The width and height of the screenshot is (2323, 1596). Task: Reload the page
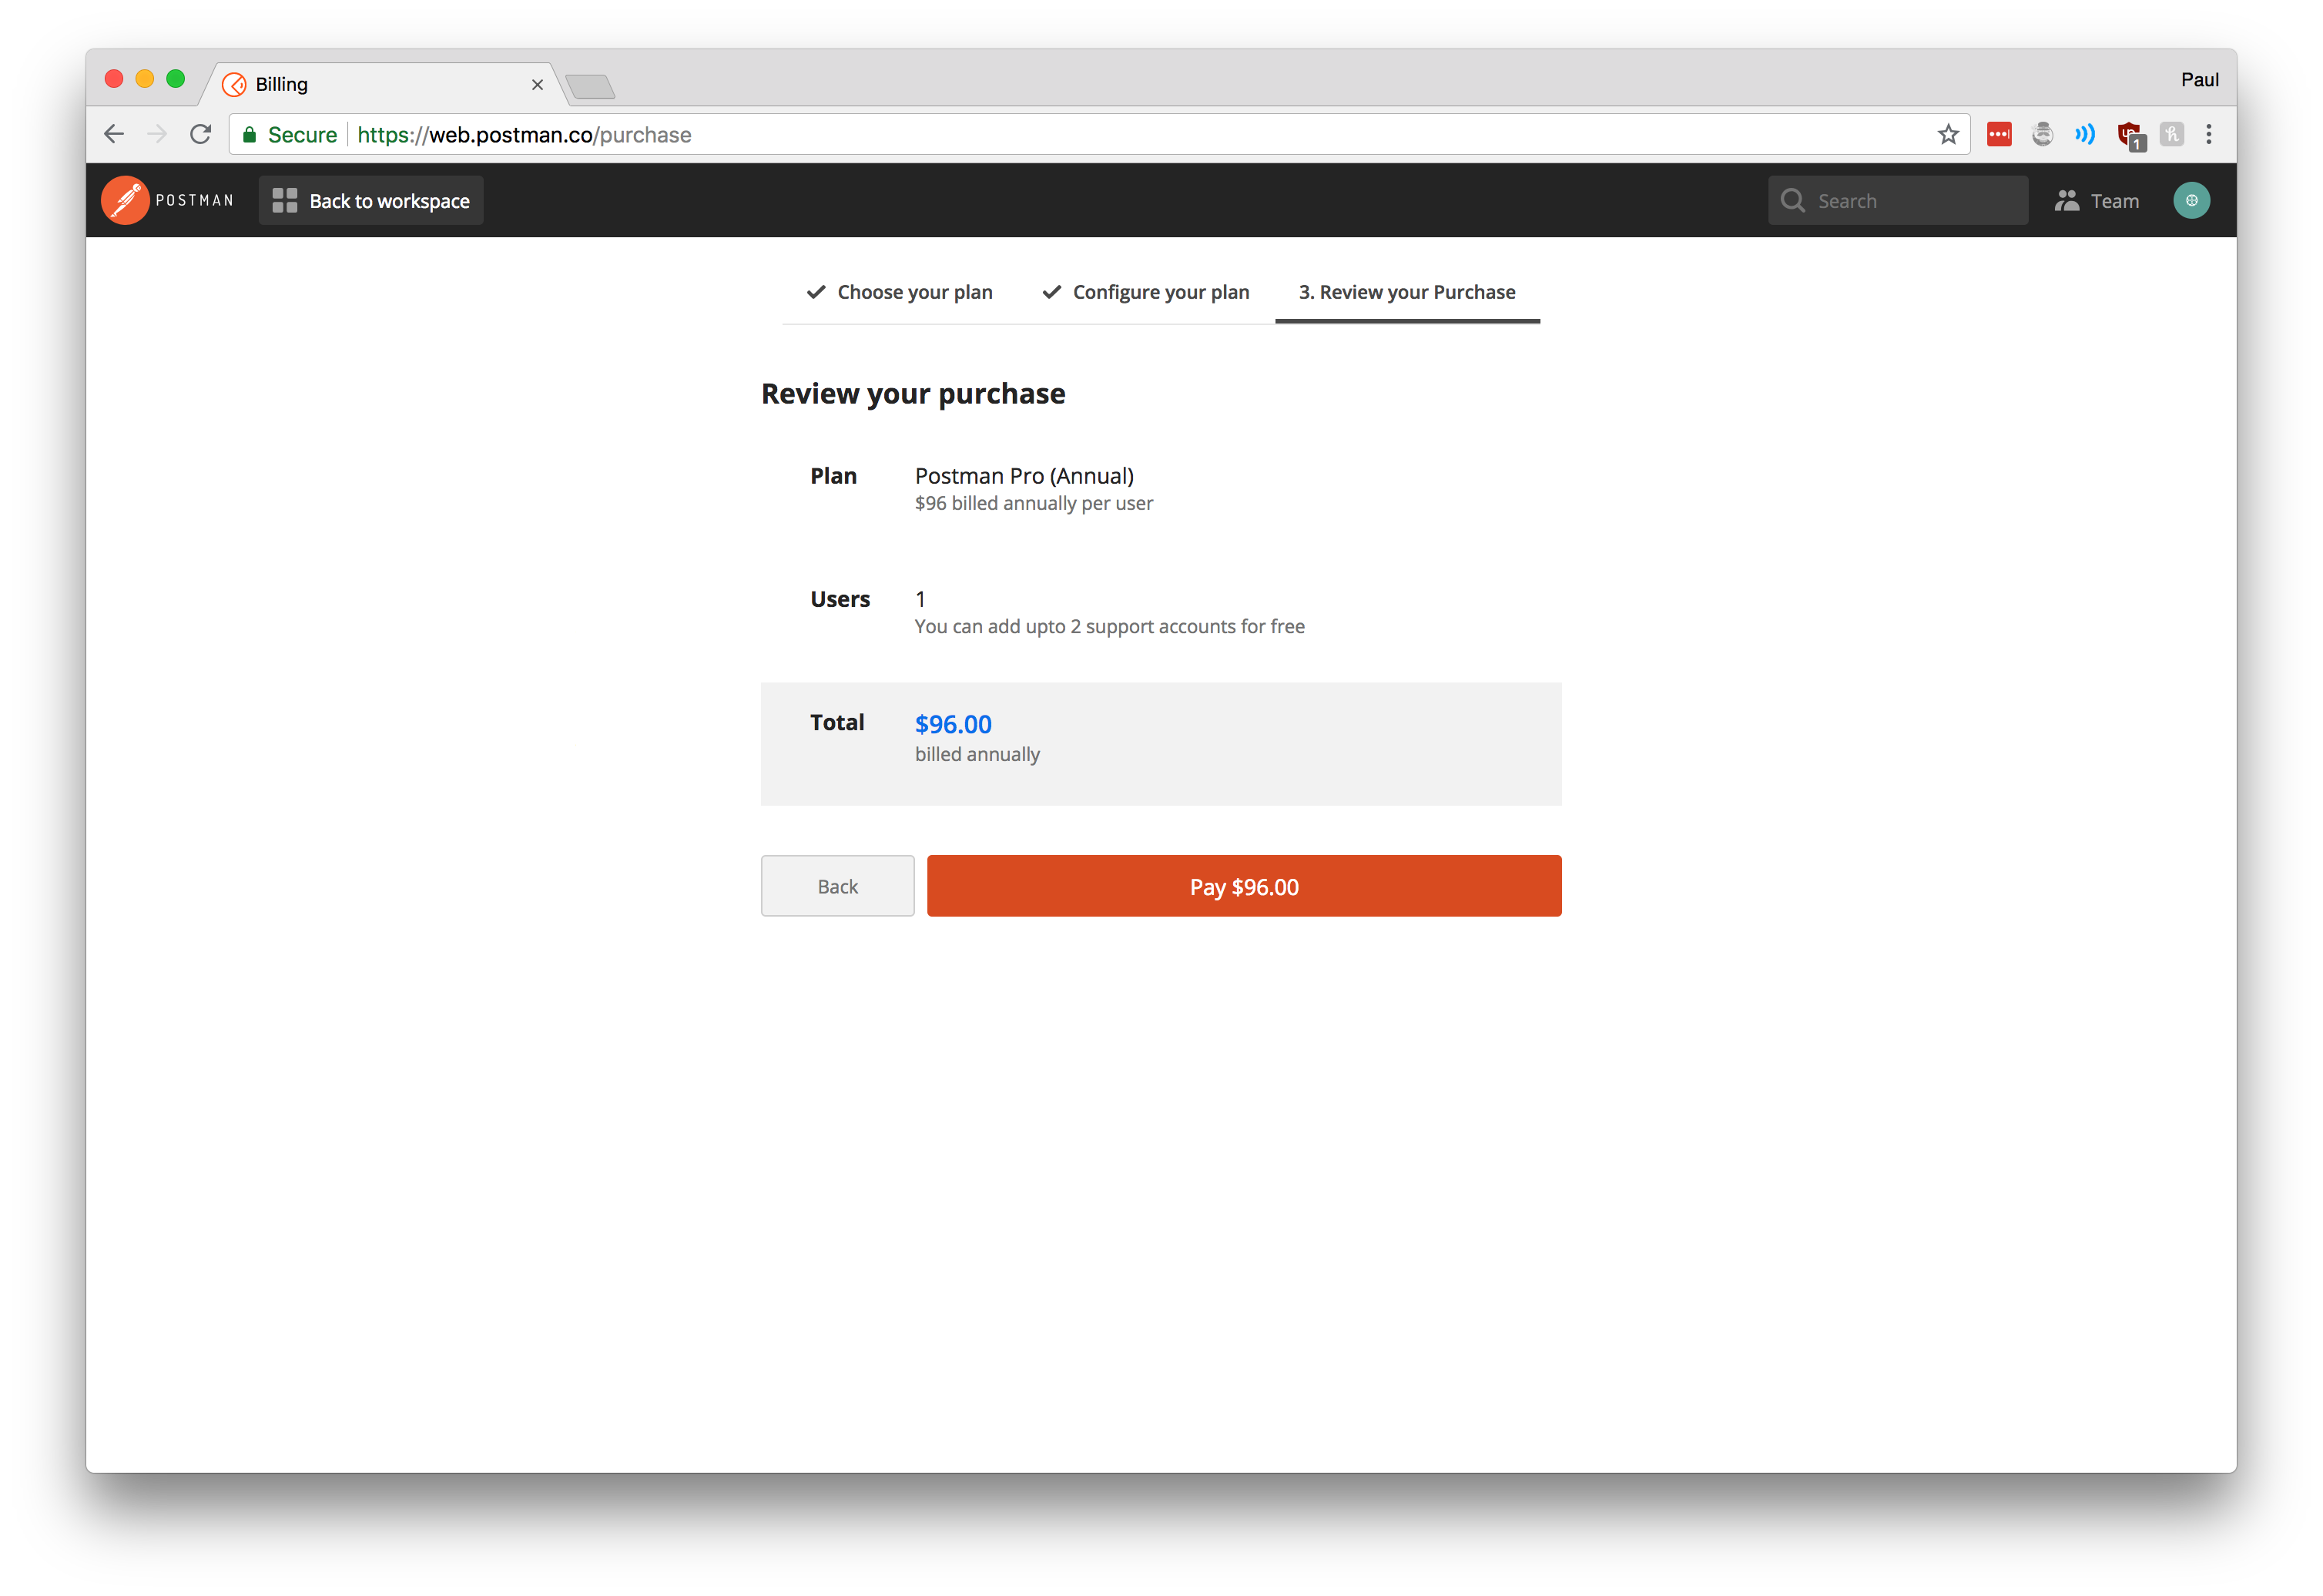click(200, 134)
